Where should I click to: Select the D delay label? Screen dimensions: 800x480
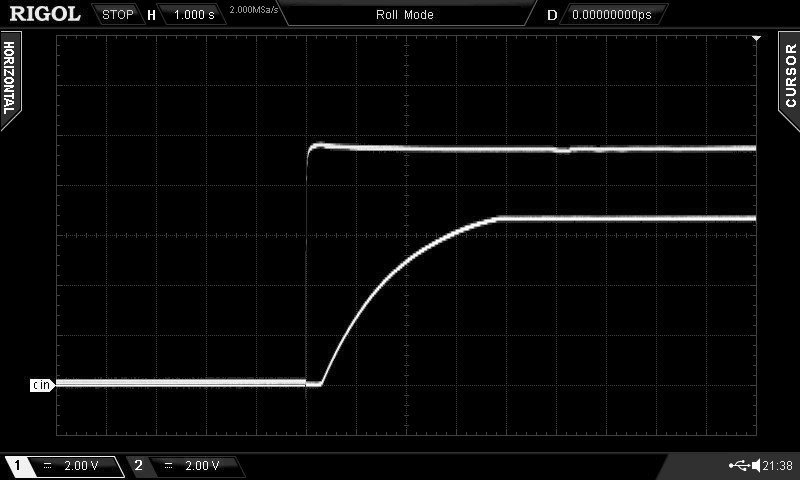(552, 15)
